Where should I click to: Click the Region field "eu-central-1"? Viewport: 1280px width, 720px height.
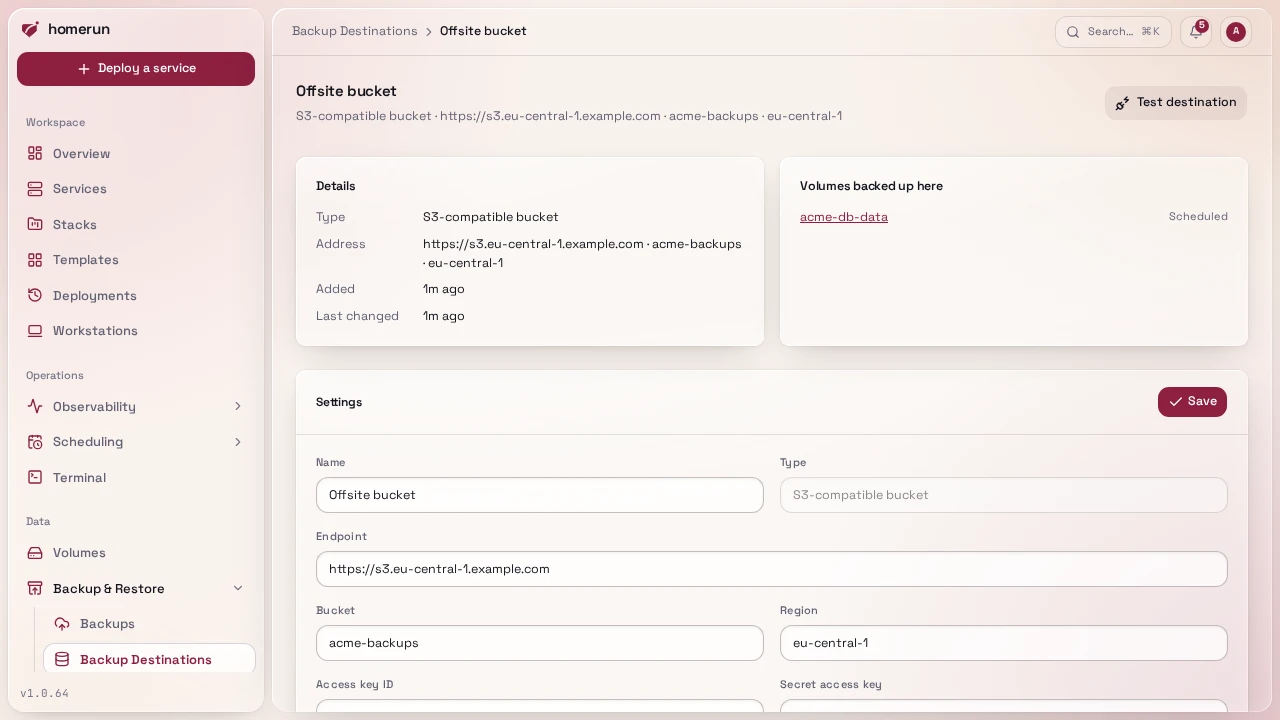(x=1004, y=643)
